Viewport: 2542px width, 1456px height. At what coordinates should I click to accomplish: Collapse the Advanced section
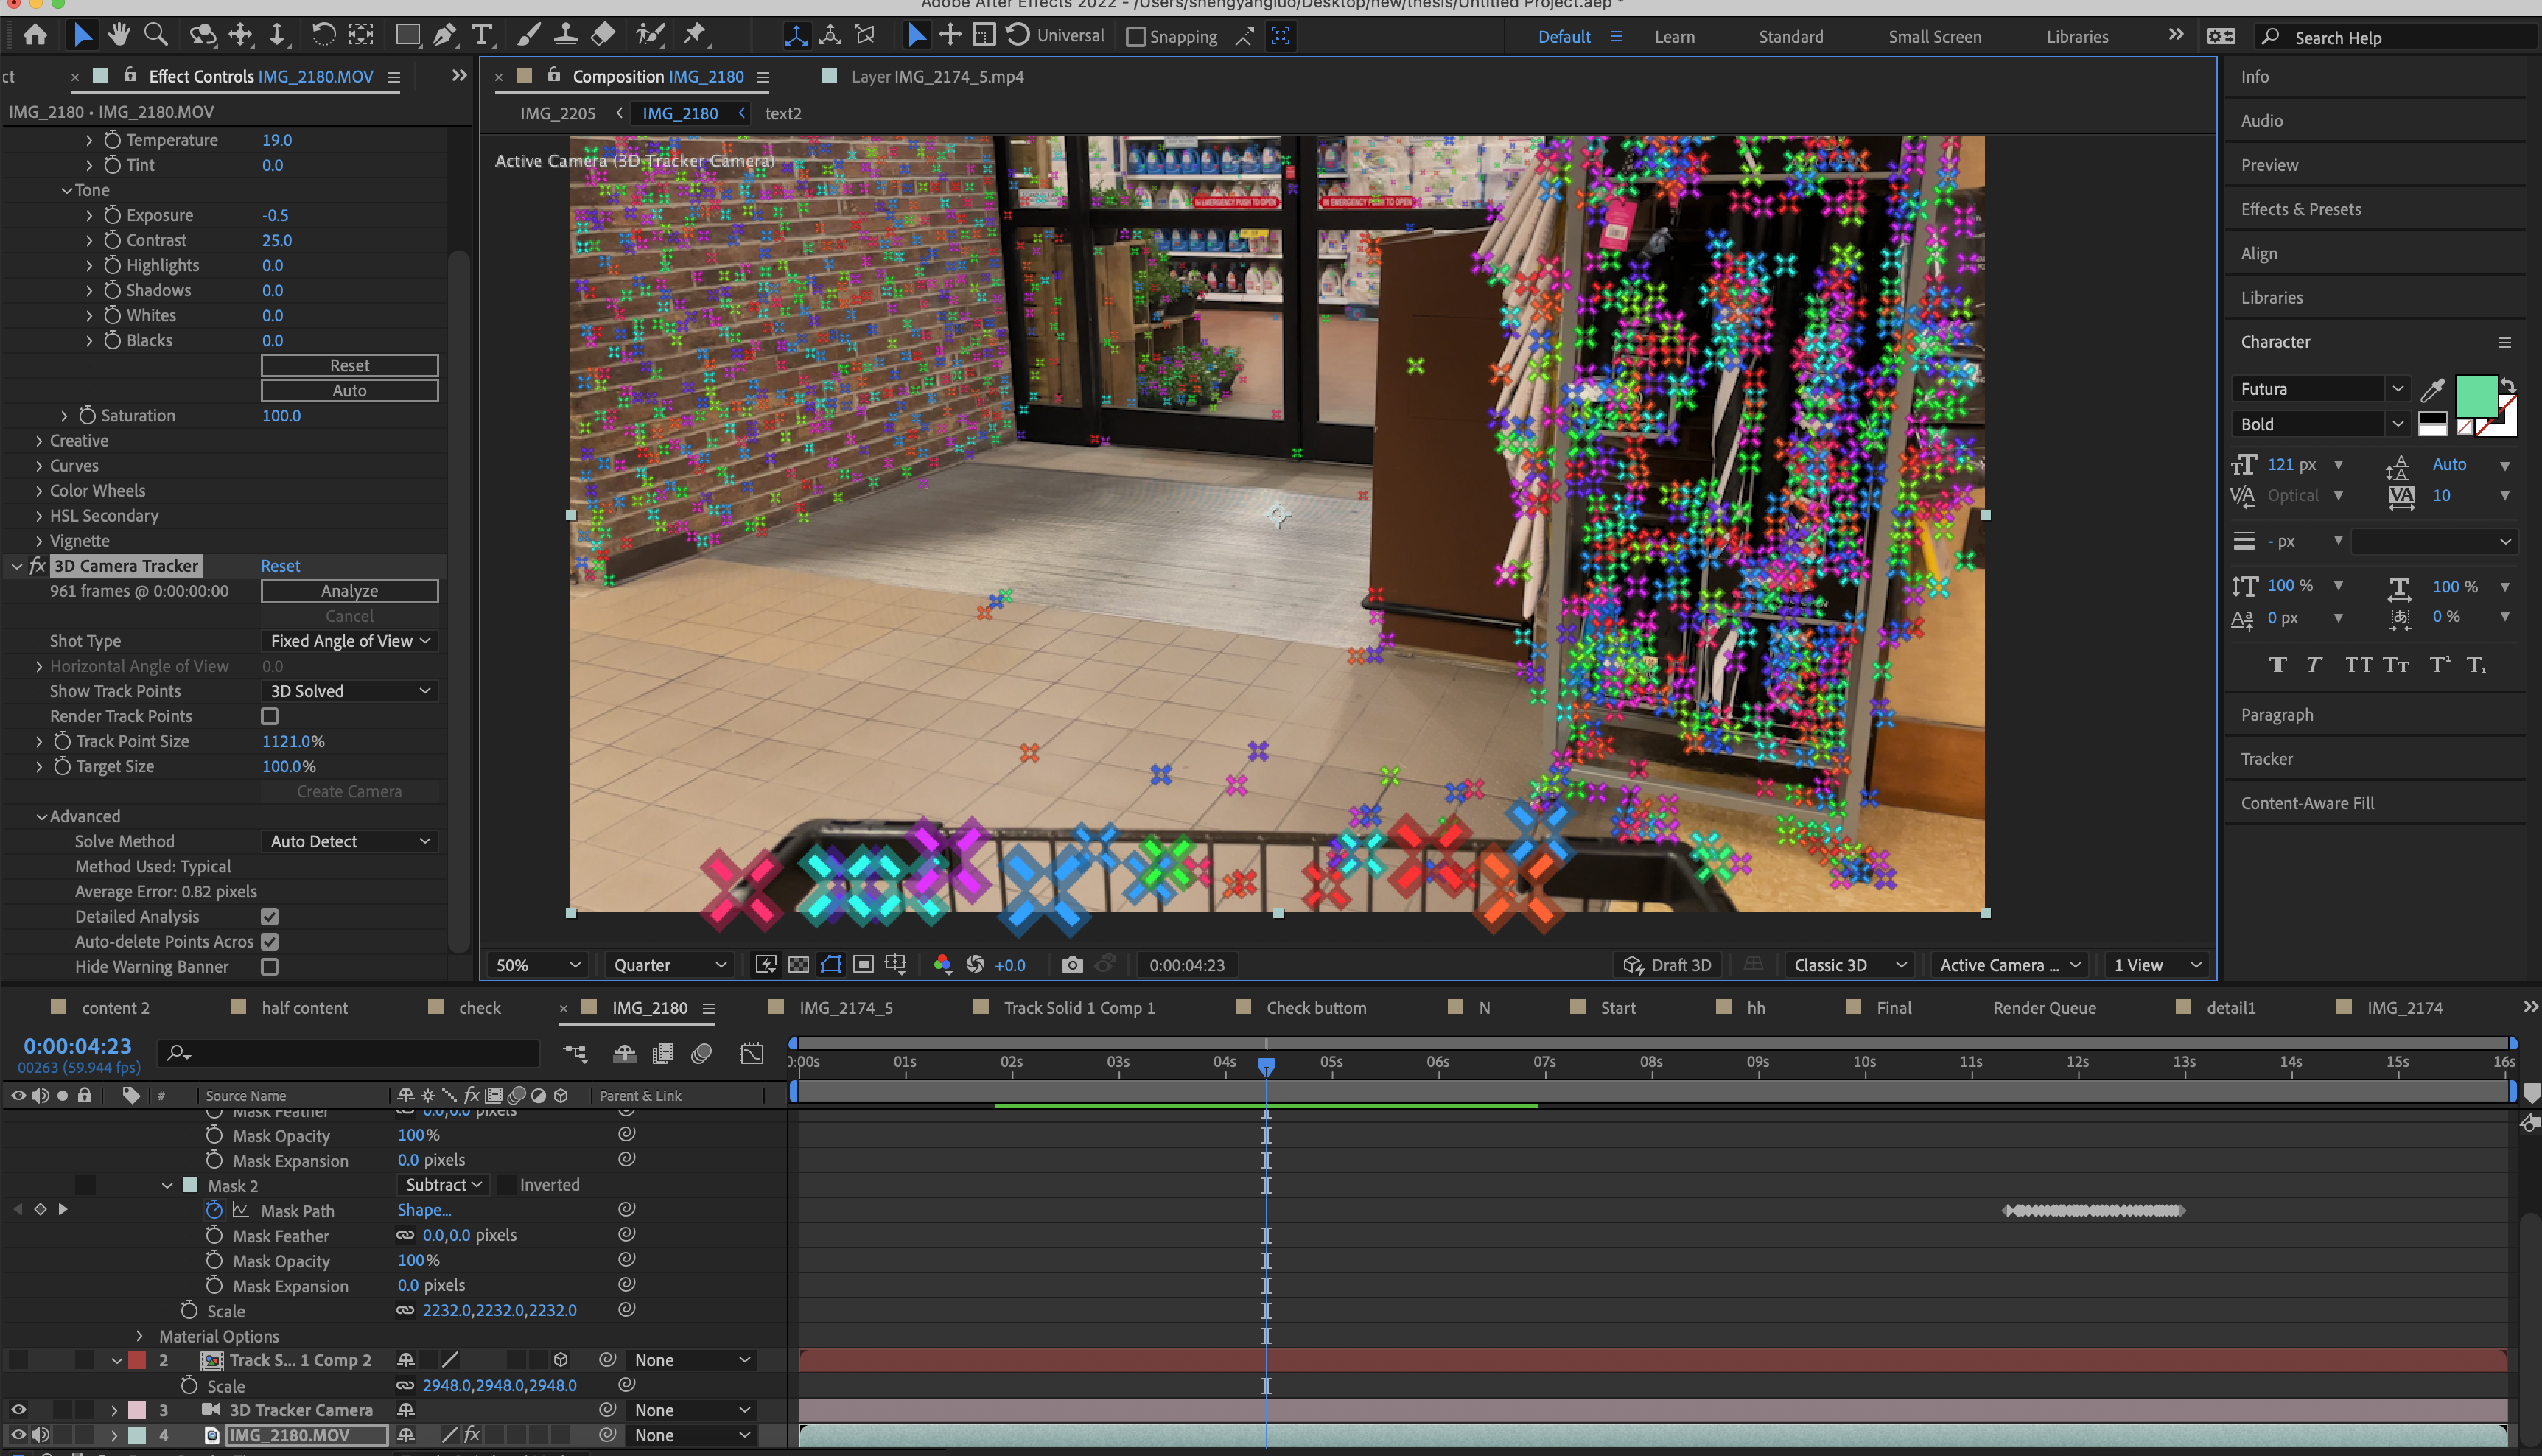click(x=41, y=817)
